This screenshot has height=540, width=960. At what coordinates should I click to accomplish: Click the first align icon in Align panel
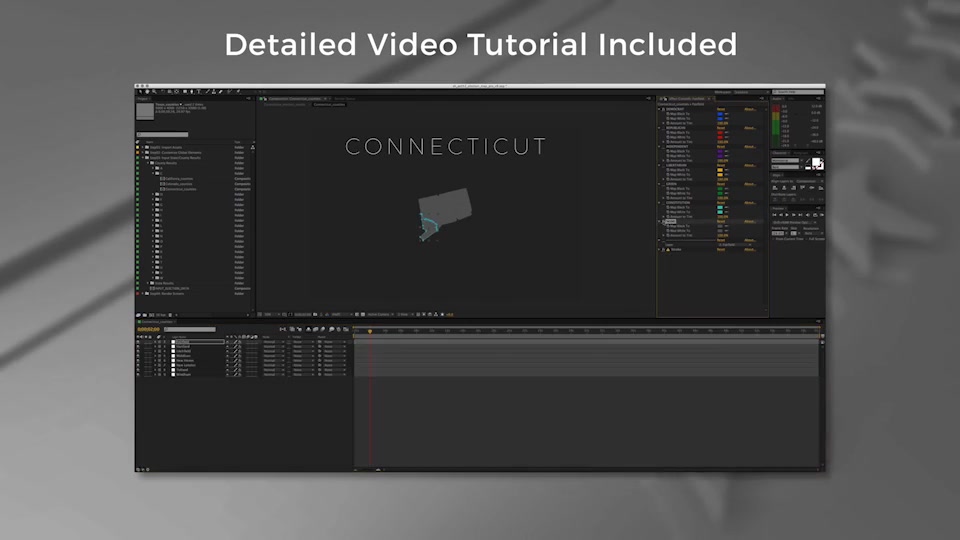tap(775, 187)
